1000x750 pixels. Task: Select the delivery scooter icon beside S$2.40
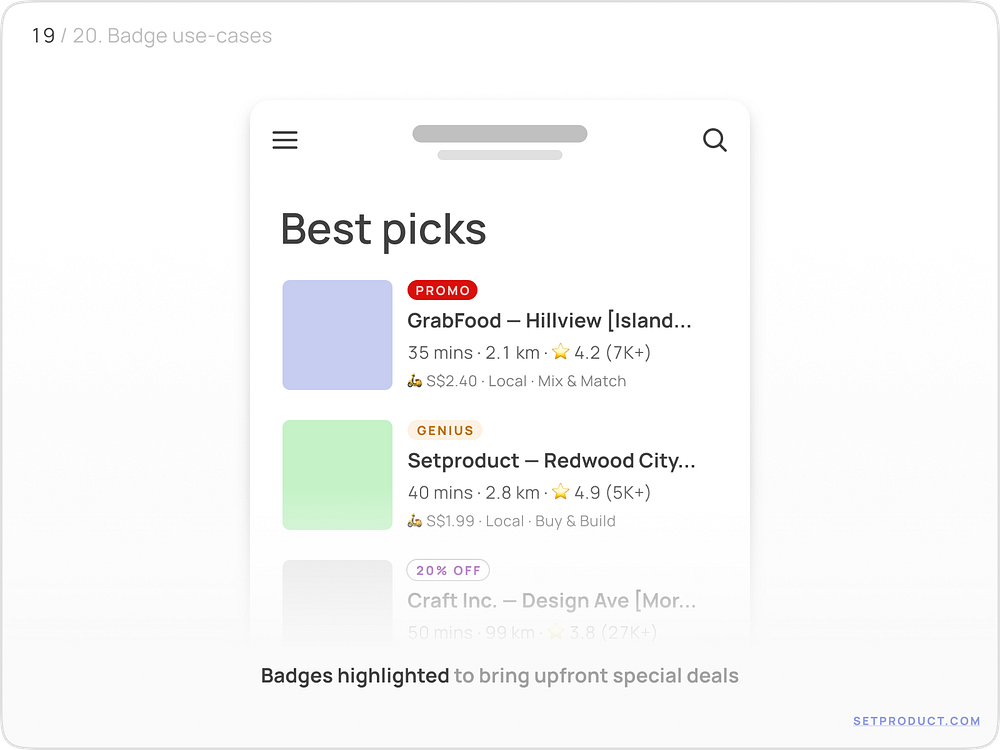point(414,380)
